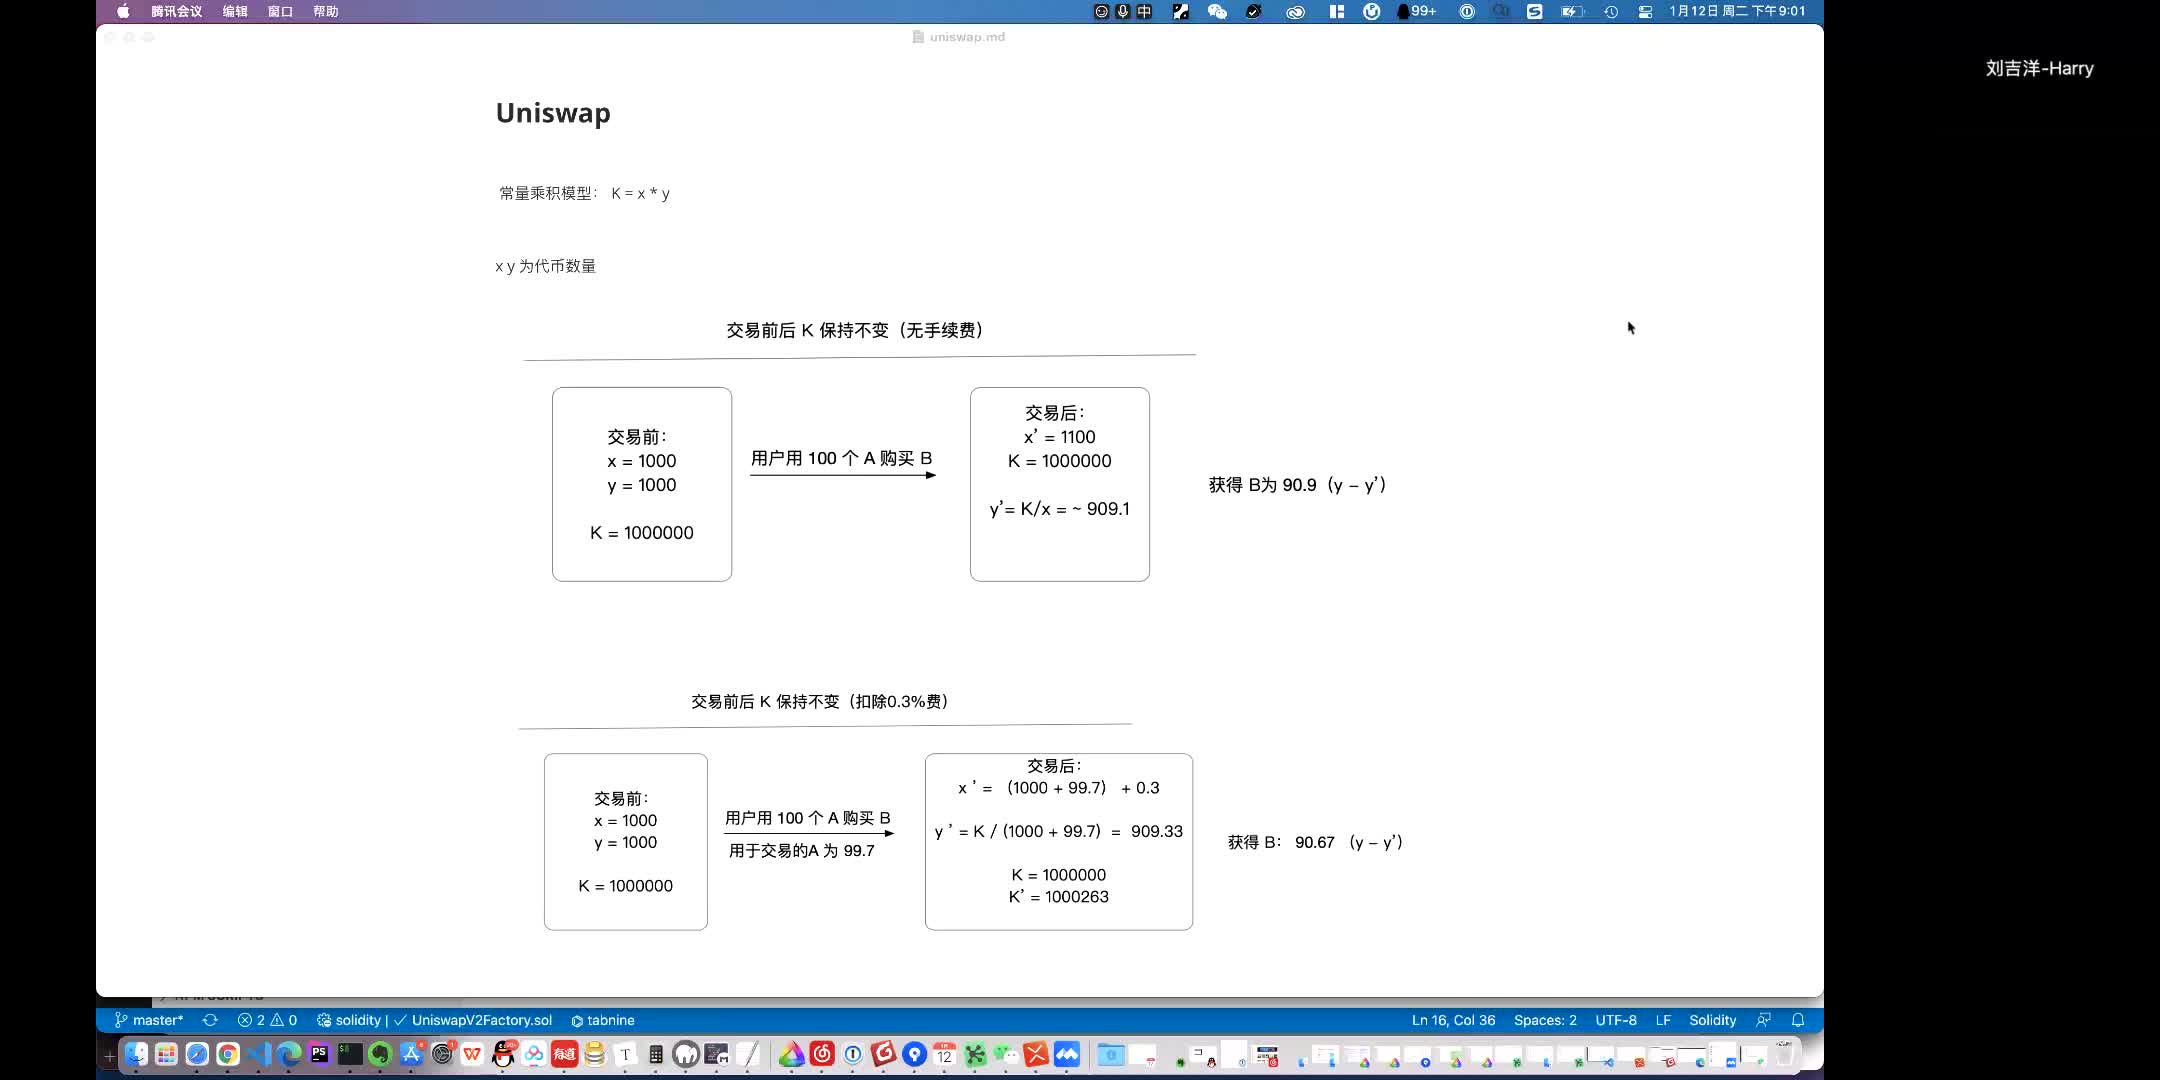This screenshot has width=2160, height=1080.
Task: Open the blue folder stack in the Dock
Action: coord(1110,1054)
